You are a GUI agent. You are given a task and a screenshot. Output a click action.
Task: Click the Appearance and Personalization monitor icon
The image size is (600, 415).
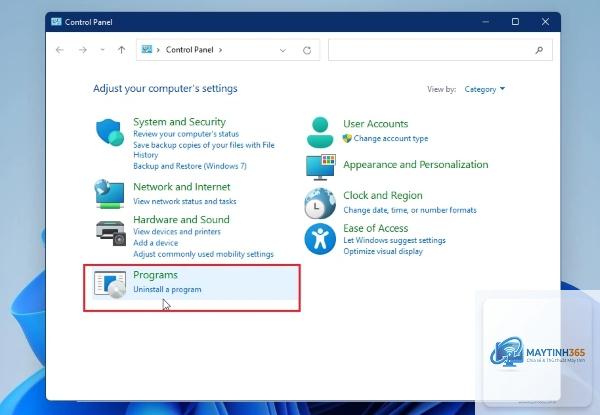[x=321, y=167]
